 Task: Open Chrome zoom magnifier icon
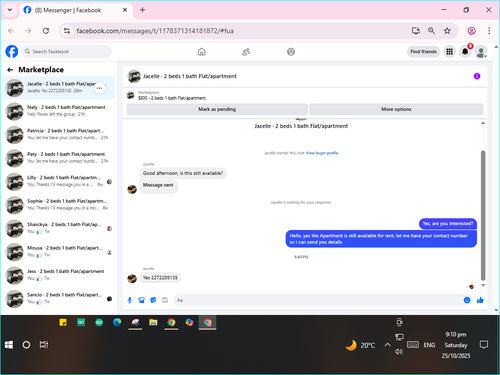point(431,31)
